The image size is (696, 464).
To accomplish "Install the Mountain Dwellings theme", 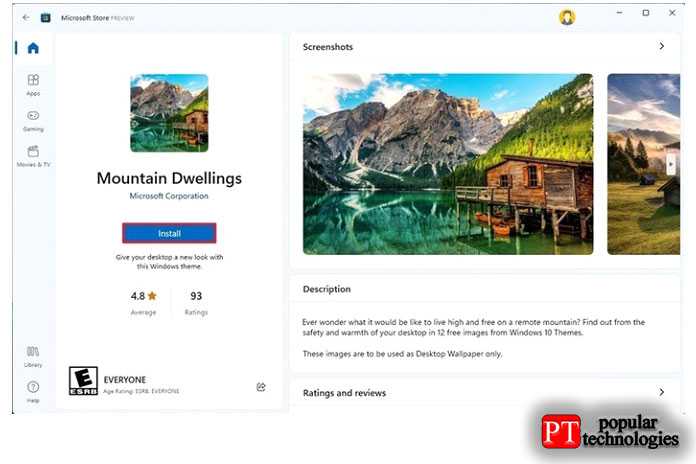I will tap(169, 233).
